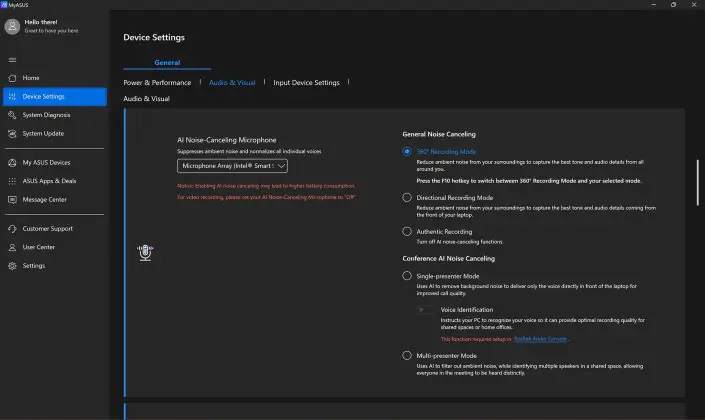Select 360° Recording Mode radio button
Viewport: 705px width, 420px height.
pos(407,152)
